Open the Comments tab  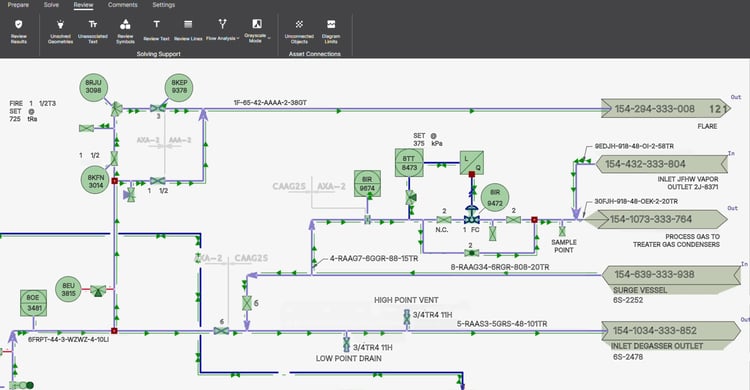[122, 5]
